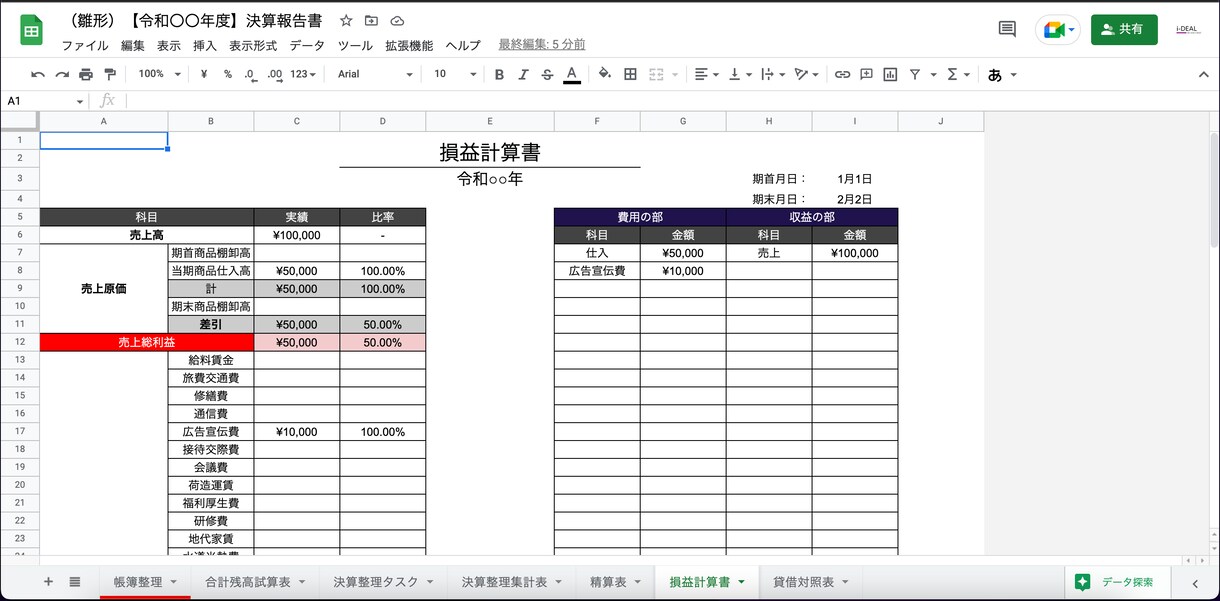This screenshot has width=1220, height=601.
Task: Open comment history icon
Action: coord(1007,29)
